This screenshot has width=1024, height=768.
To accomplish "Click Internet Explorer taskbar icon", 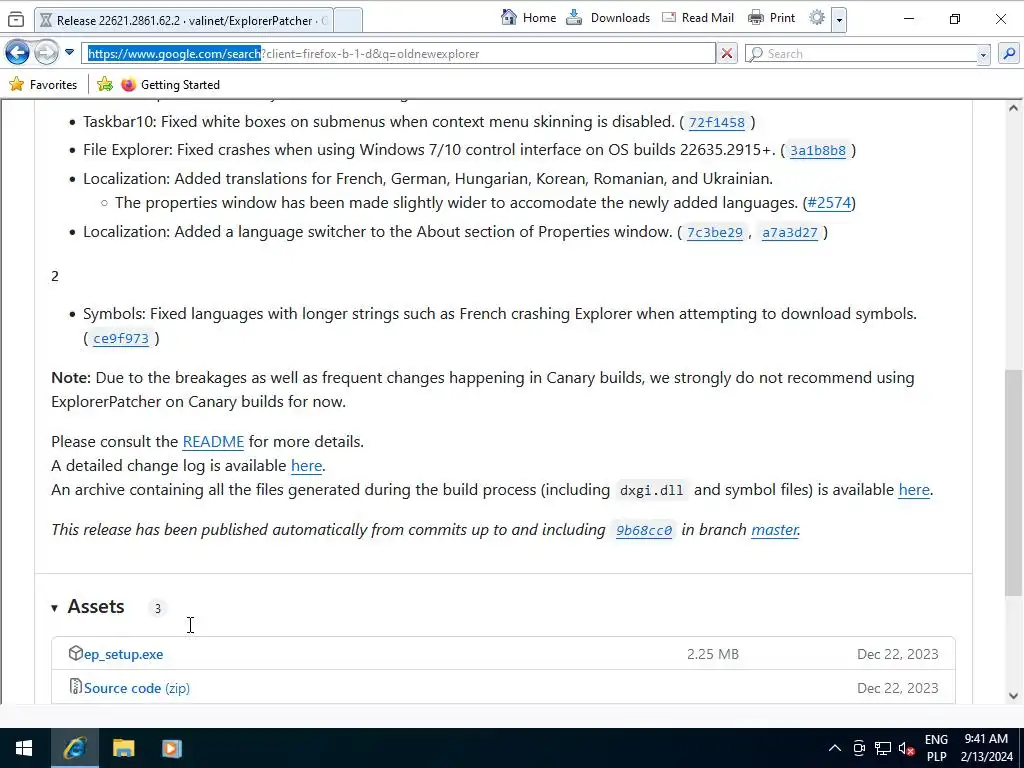I will [x=74, y=748].
